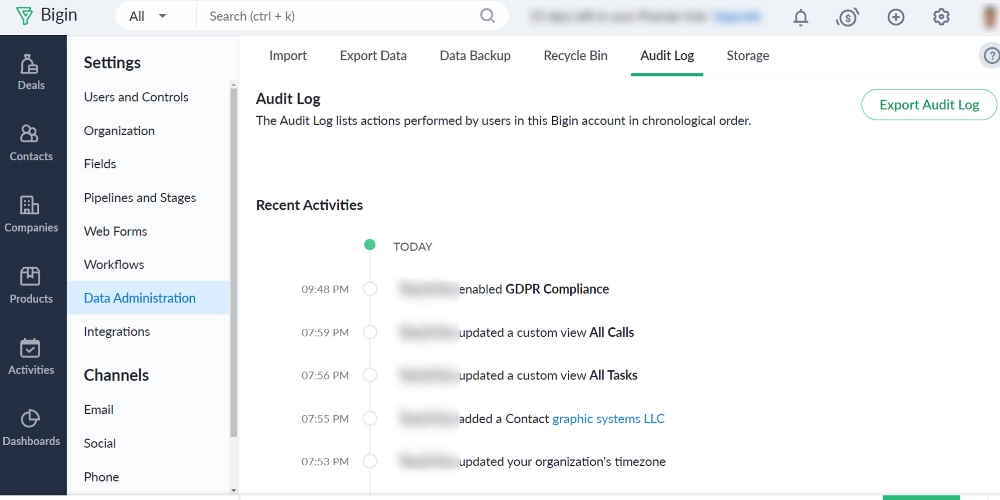View Dashboards from the sidebar

tap(31, 426)
